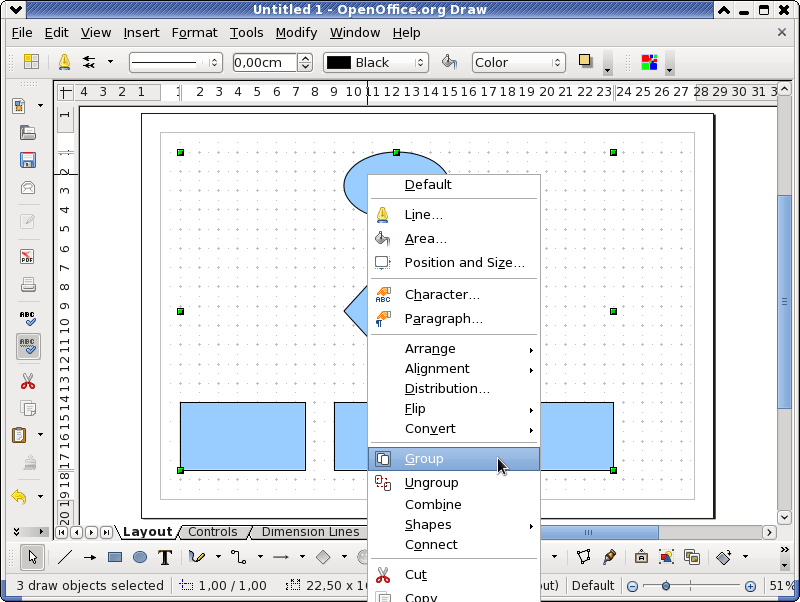Click the From File image icon

pyautogui.click(x=666, y=557)
